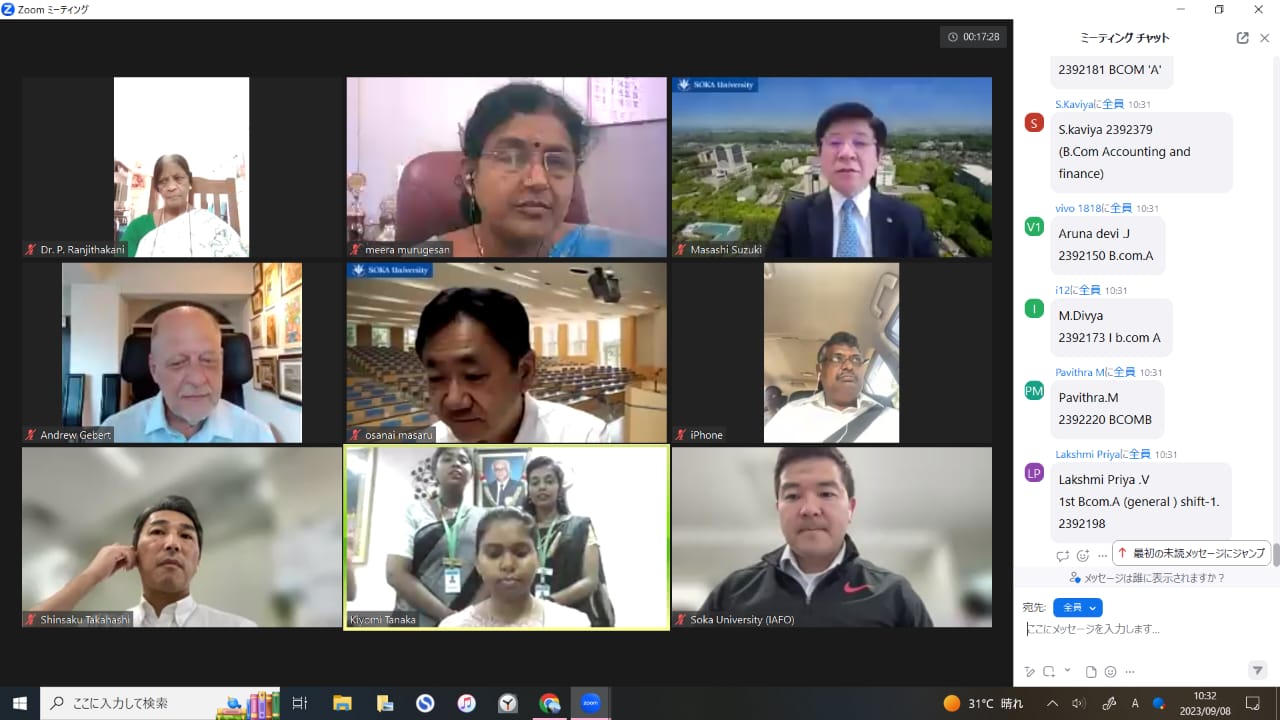This screenshot has height=720, width=1280.
Task: Open Chrome from the Windows taskbar
Action: click(x=549, y=703)
